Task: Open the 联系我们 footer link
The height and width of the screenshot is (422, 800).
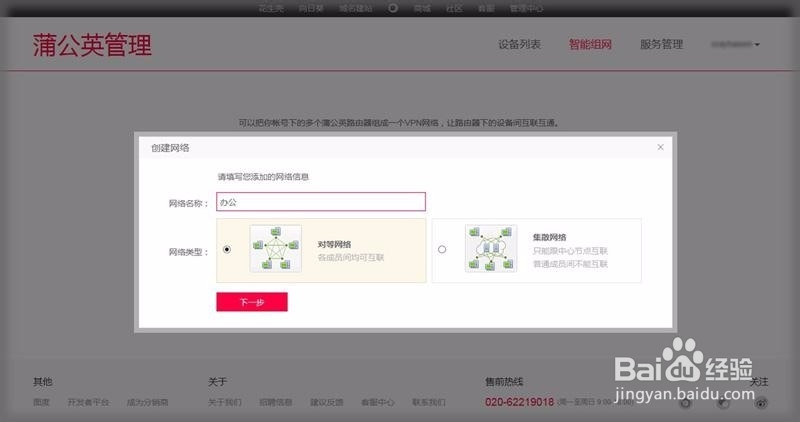Action: tap(429, 402)
